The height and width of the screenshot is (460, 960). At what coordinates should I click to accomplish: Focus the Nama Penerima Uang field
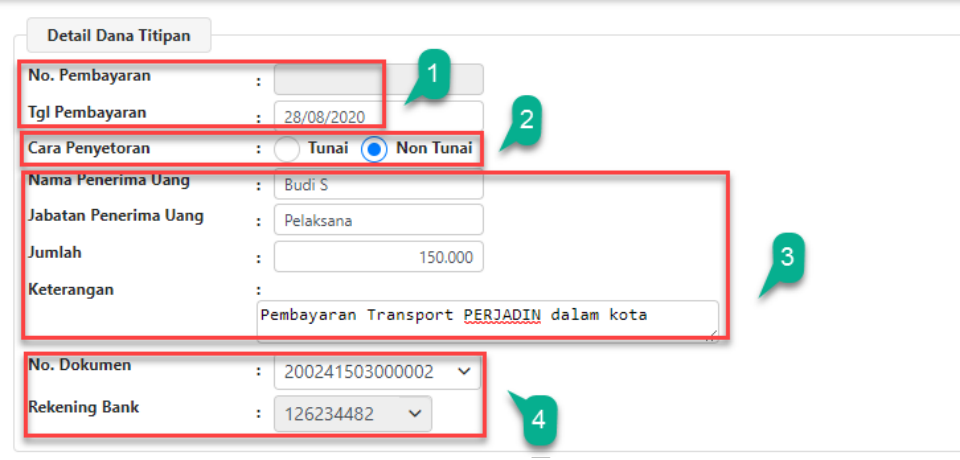tap(378, 185)
